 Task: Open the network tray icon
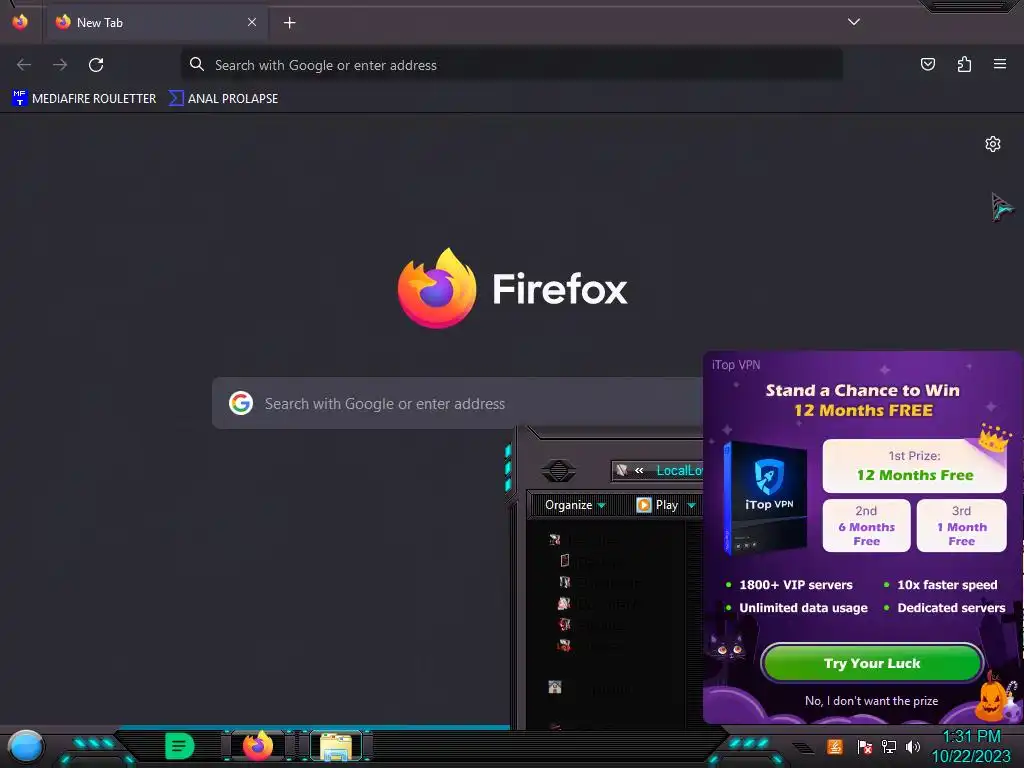click(889, 746)
